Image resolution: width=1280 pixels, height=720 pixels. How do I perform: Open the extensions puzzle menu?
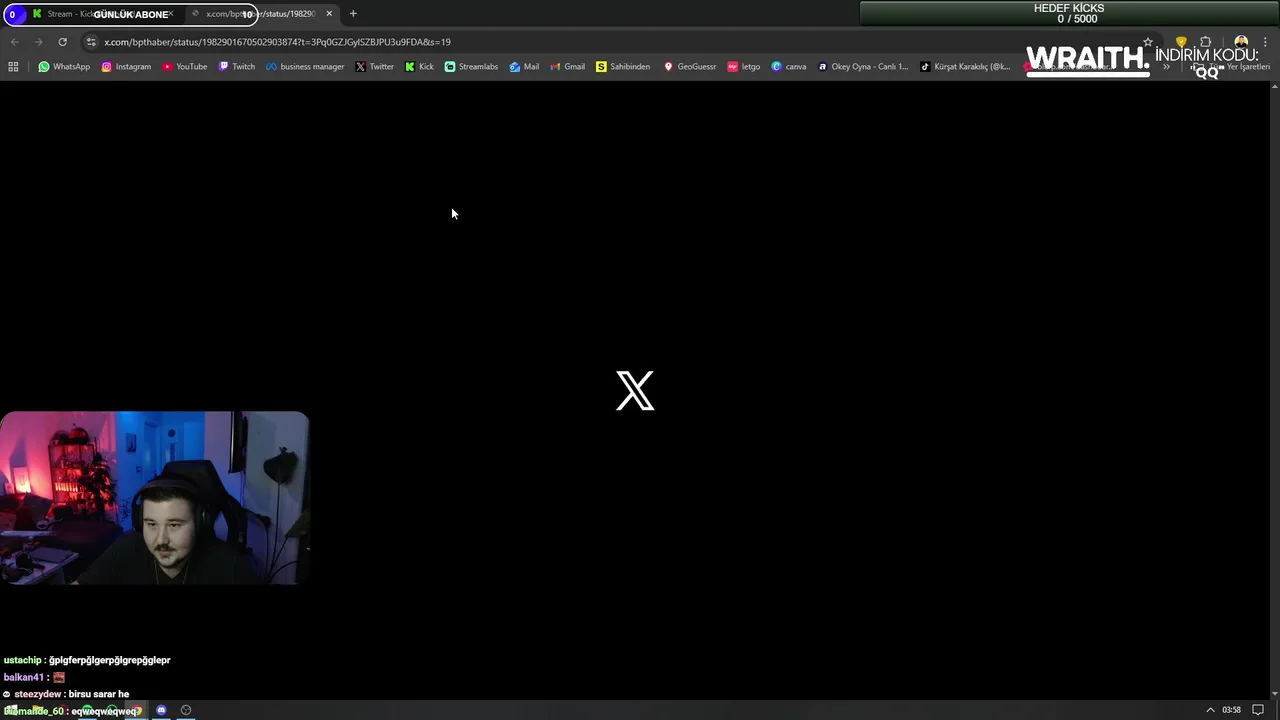tap(1205, 42)
